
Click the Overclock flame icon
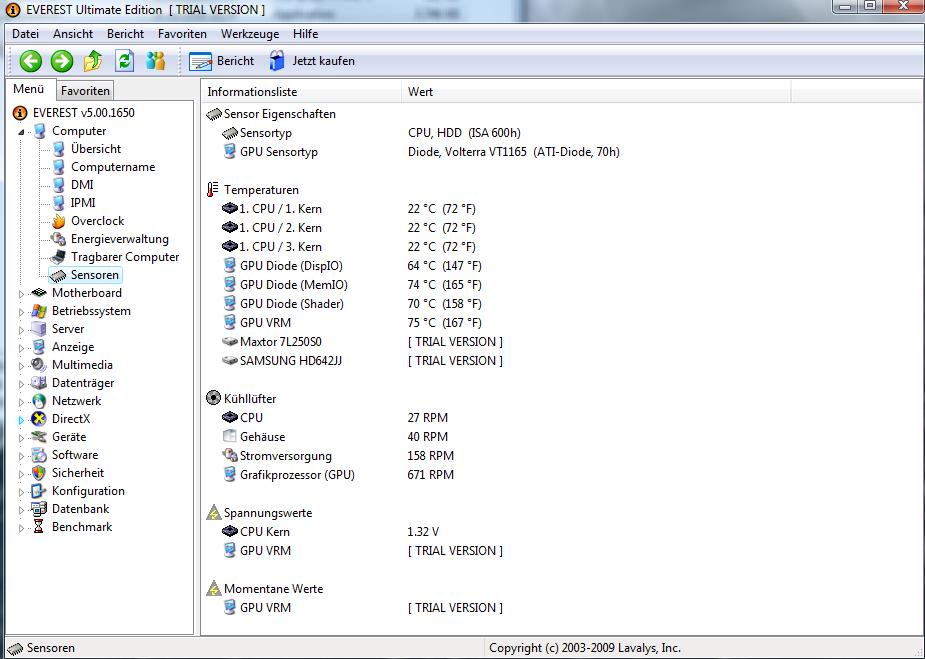(x=58, y=221)
